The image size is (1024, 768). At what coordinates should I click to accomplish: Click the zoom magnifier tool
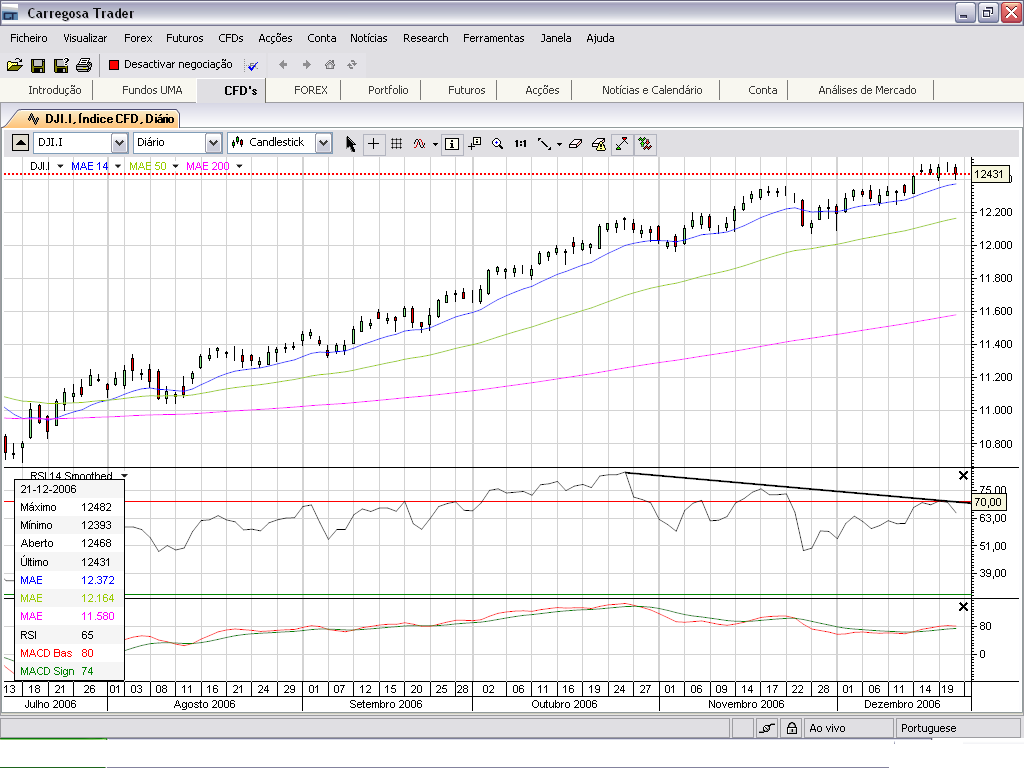(x=497, y=143)
